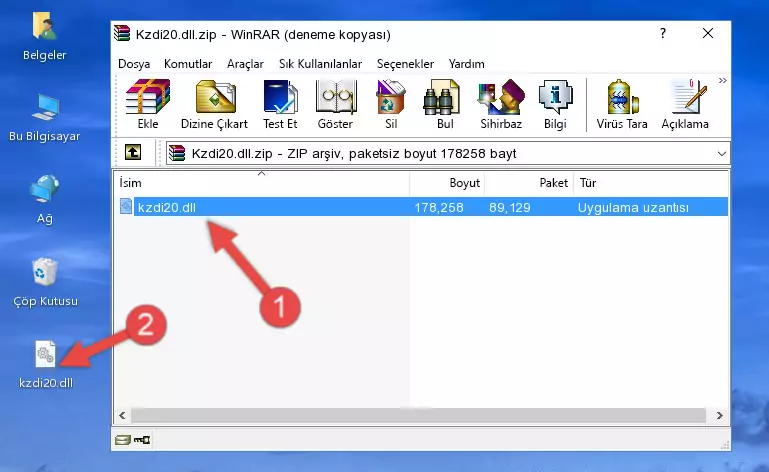Open the archive path dropdown arrow
Viewport: 769px width, 472px height.
pos(721,154)
